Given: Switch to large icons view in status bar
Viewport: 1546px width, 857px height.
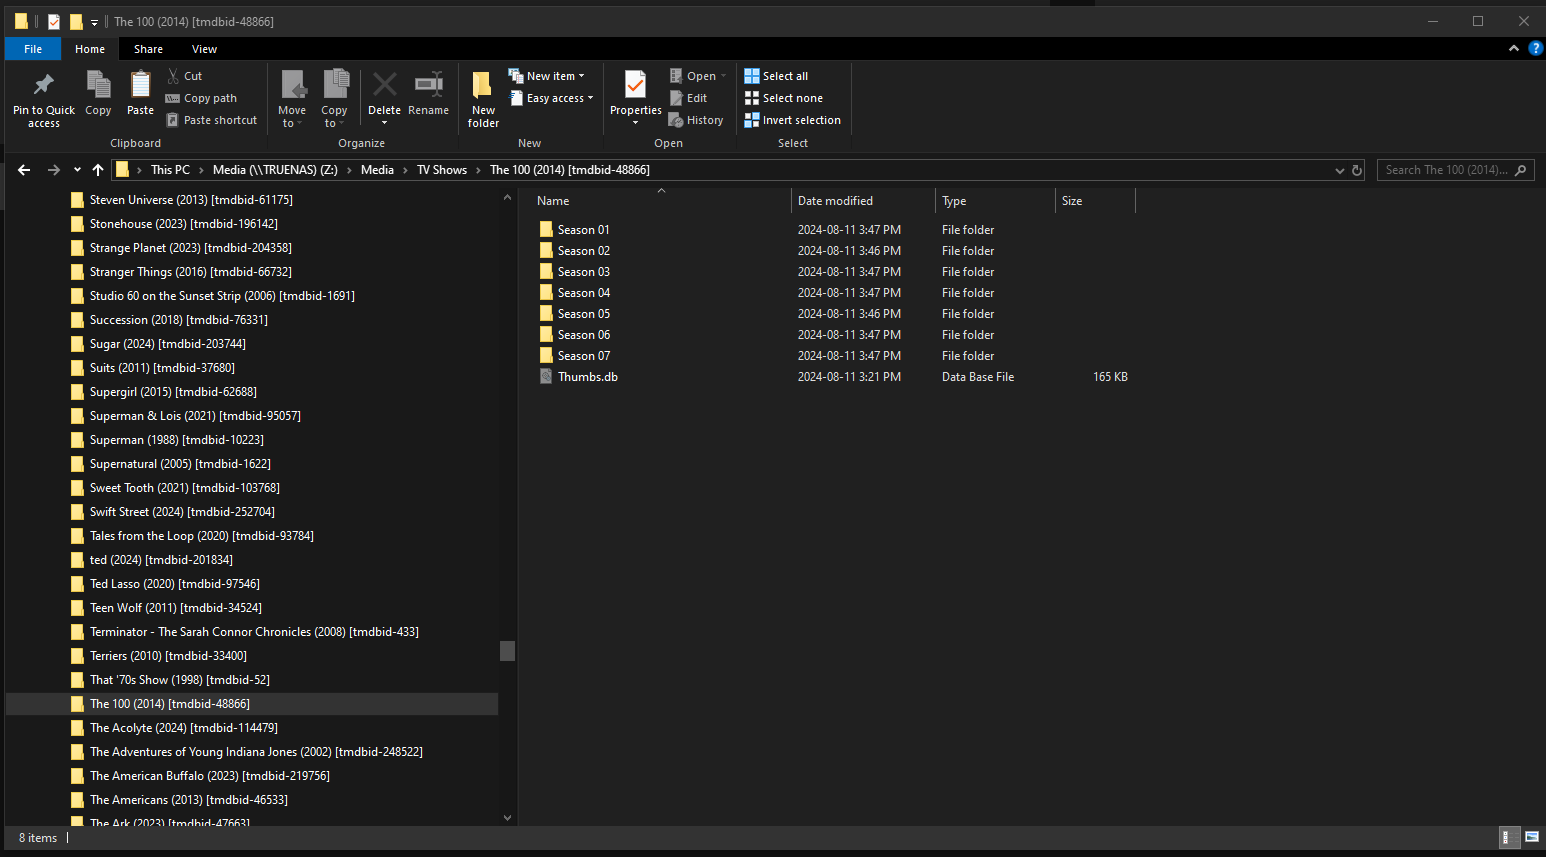Looking at the screenshot, I should click(x=1531, y=837).
